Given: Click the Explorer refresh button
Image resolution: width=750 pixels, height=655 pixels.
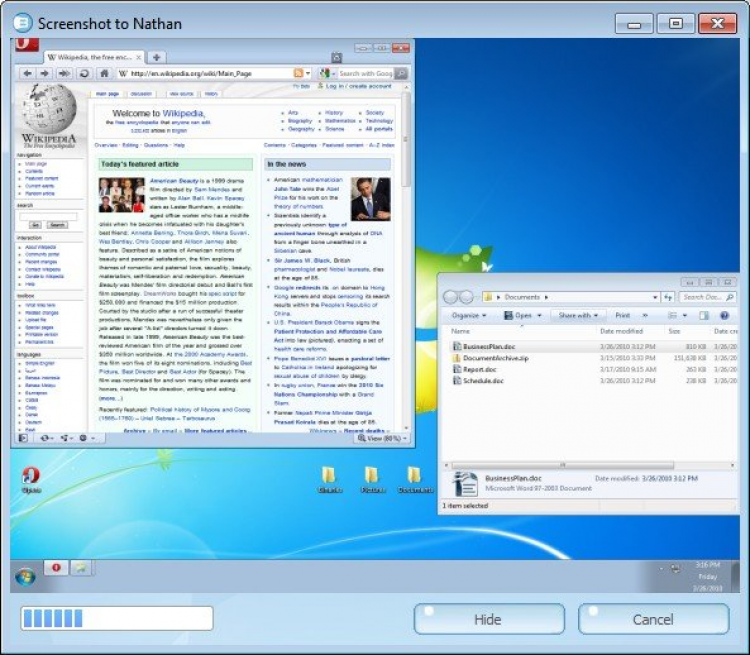Looking at the screenshot, I should (x=668, y=297).
